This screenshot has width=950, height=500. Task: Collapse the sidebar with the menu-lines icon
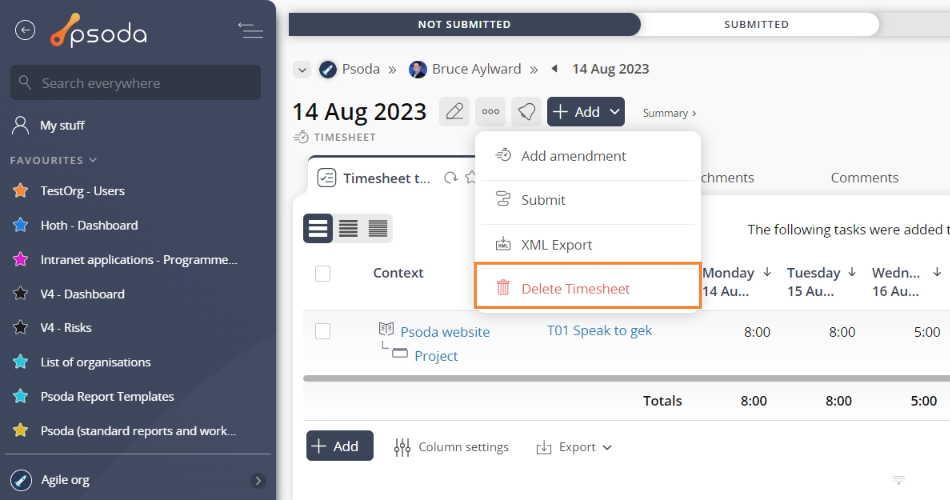250,30
